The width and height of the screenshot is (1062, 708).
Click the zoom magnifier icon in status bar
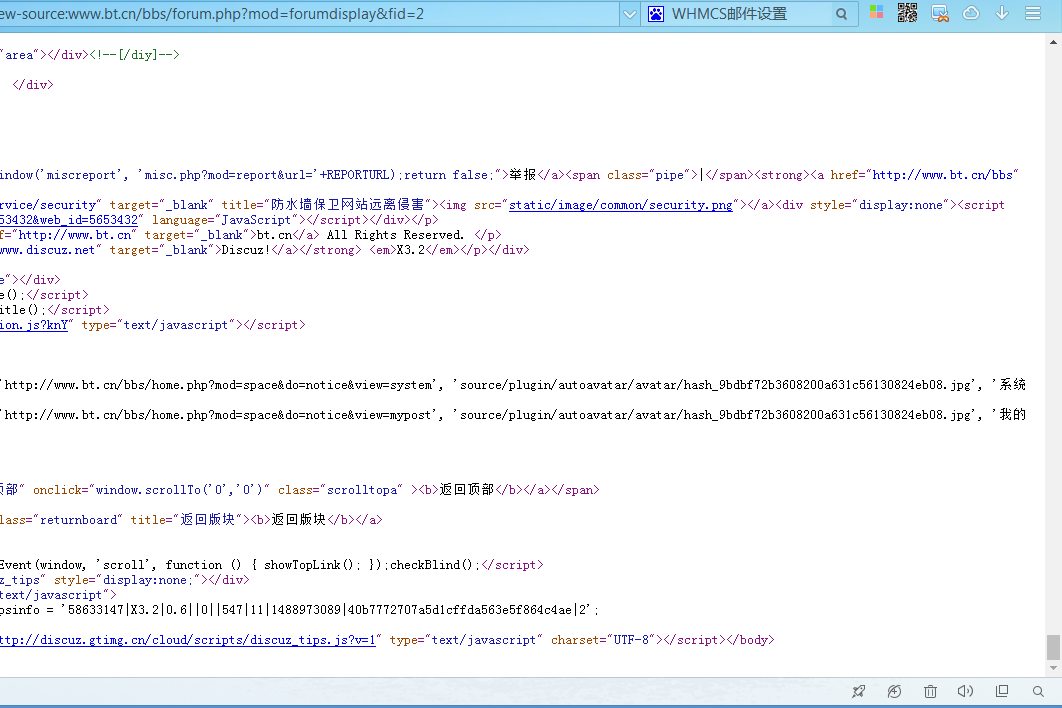tap(1038, 691)
